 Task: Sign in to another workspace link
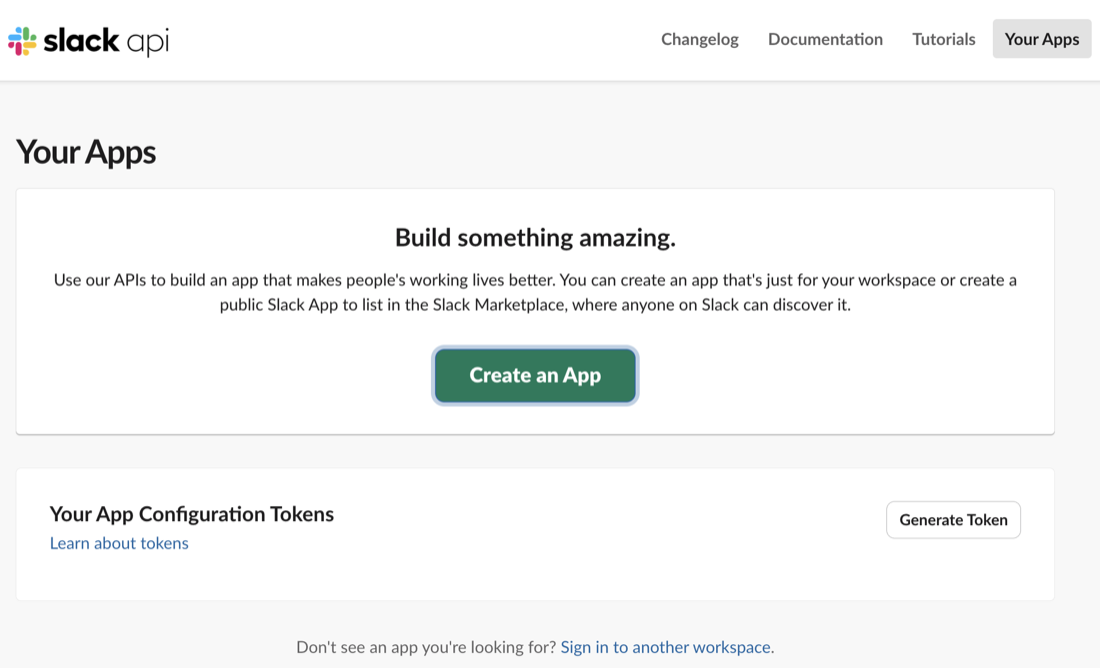pos(666,647)
